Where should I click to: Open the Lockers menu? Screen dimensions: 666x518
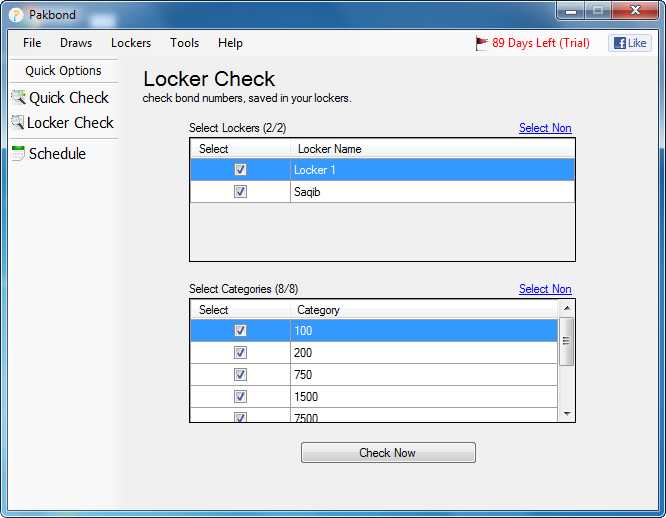click(131, 43)
